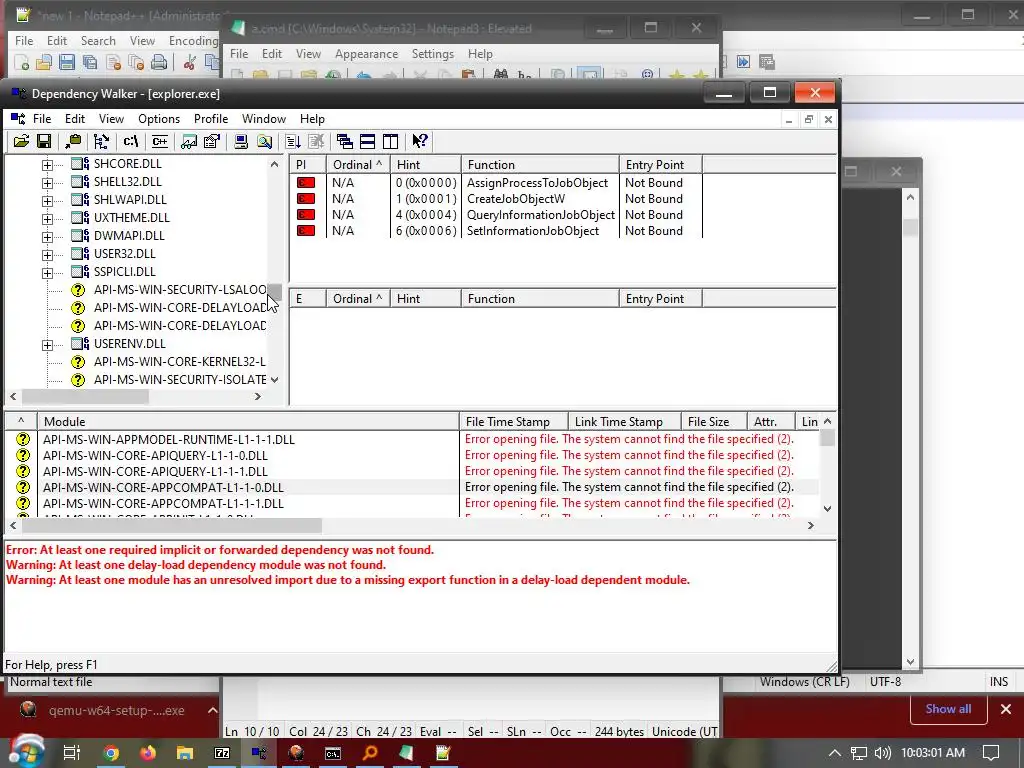
Task: Click the Print icon in Notepad++ toolbar
Action: point(159,63)
